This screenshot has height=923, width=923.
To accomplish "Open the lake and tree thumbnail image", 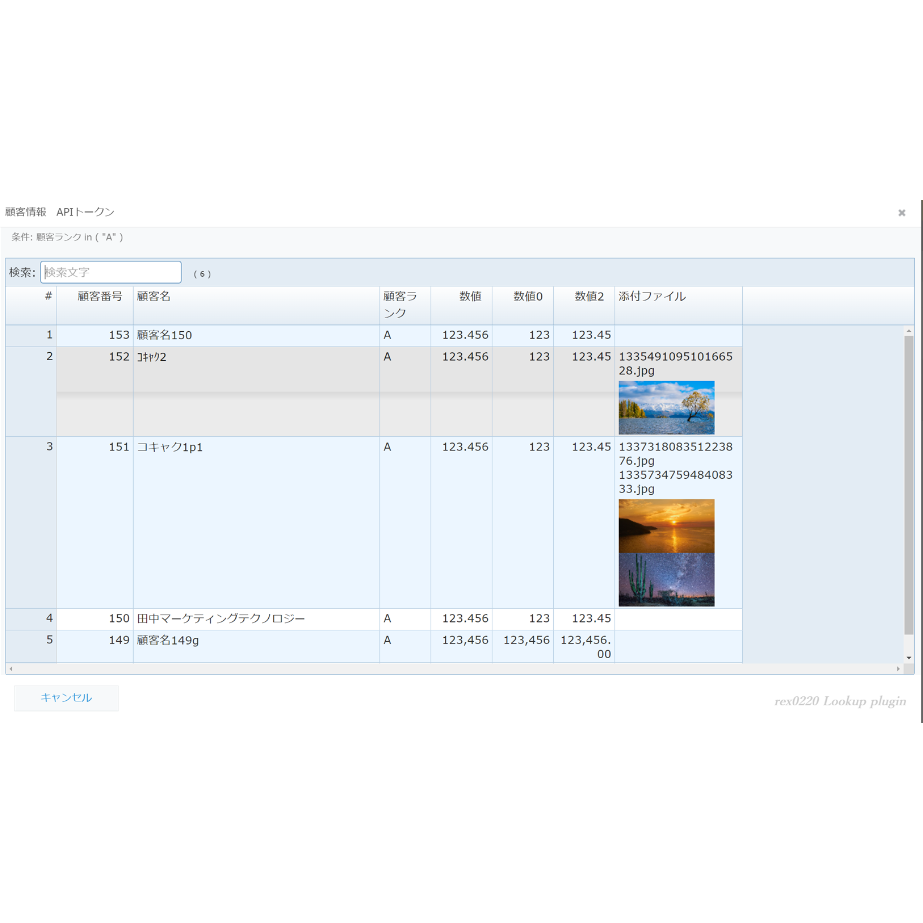I will click(x=666, y=407).
